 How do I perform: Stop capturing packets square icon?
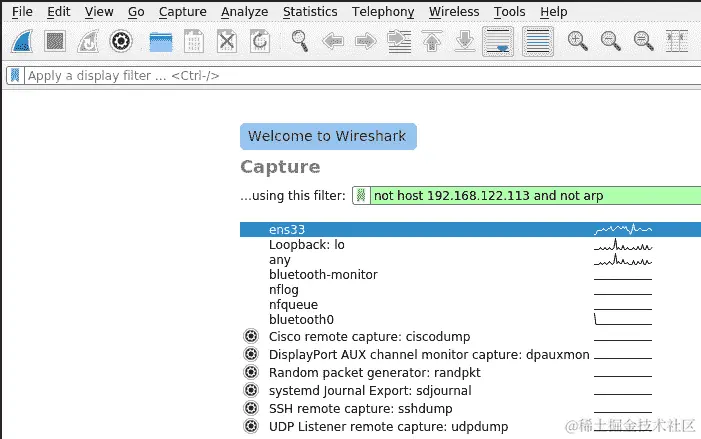pyautogui.click(x=55, y=42)
